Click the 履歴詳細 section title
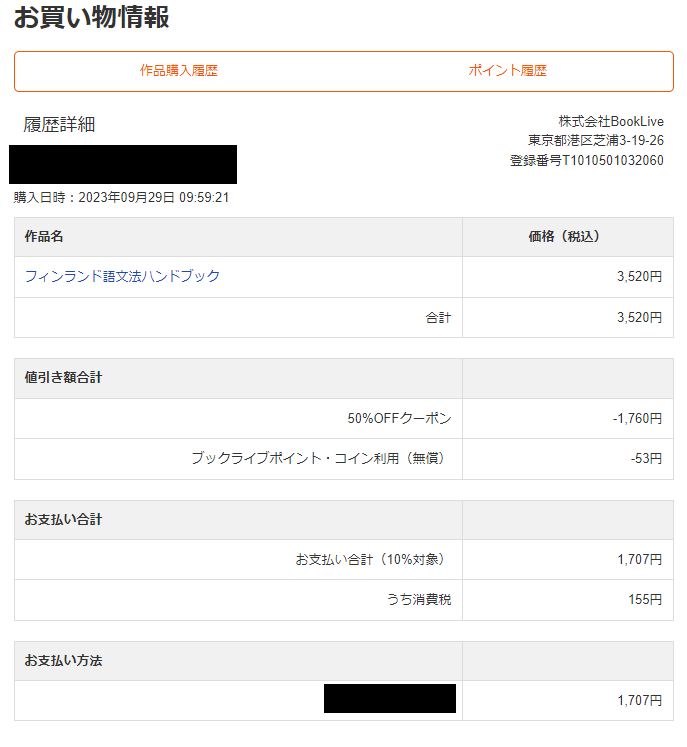 click(59, 125)
